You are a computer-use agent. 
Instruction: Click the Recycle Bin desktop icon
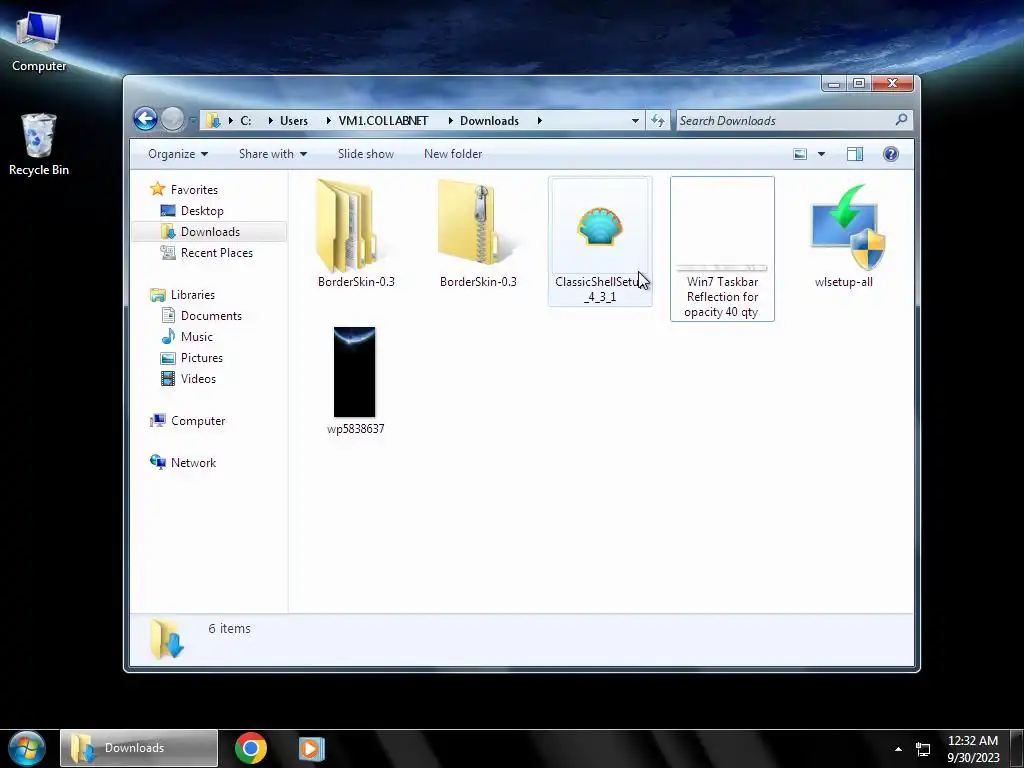39,144
